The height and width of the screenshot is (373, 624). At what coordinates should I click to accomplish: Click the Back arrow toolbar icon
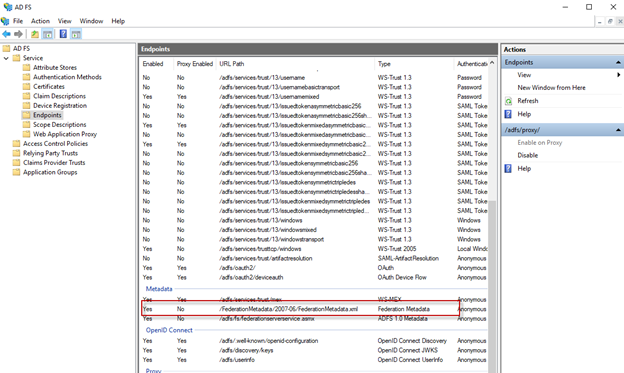(x=6, y=34)
